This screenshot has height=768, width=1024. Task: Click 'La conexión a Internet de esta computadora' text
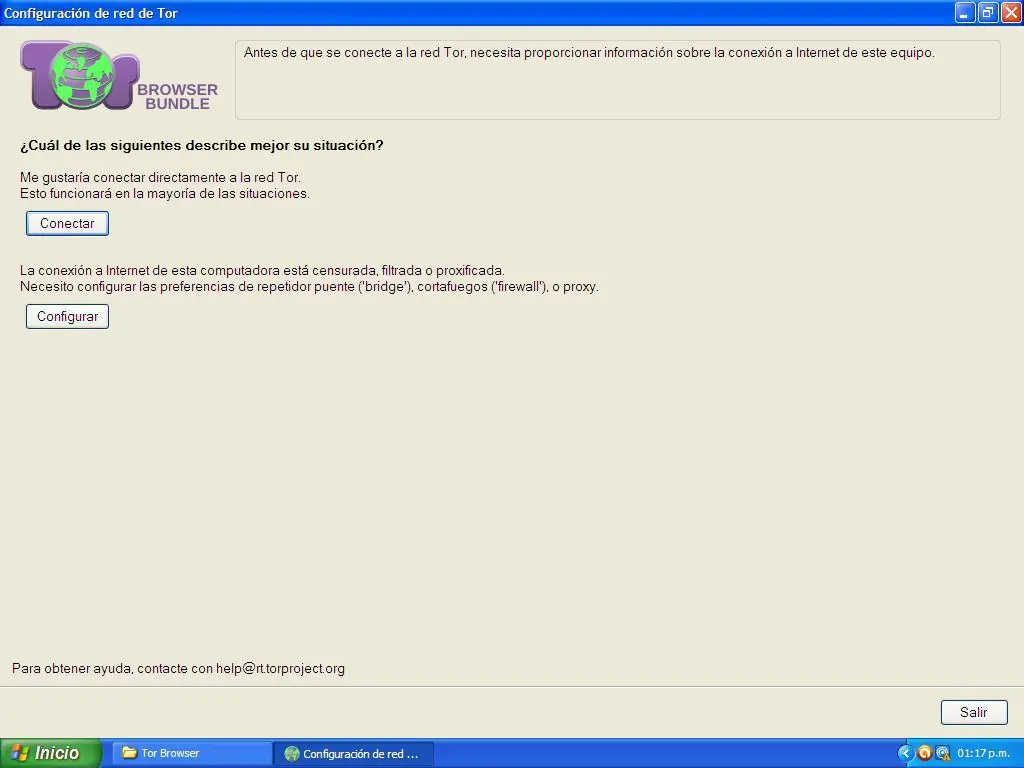click(x=262, y=270)
